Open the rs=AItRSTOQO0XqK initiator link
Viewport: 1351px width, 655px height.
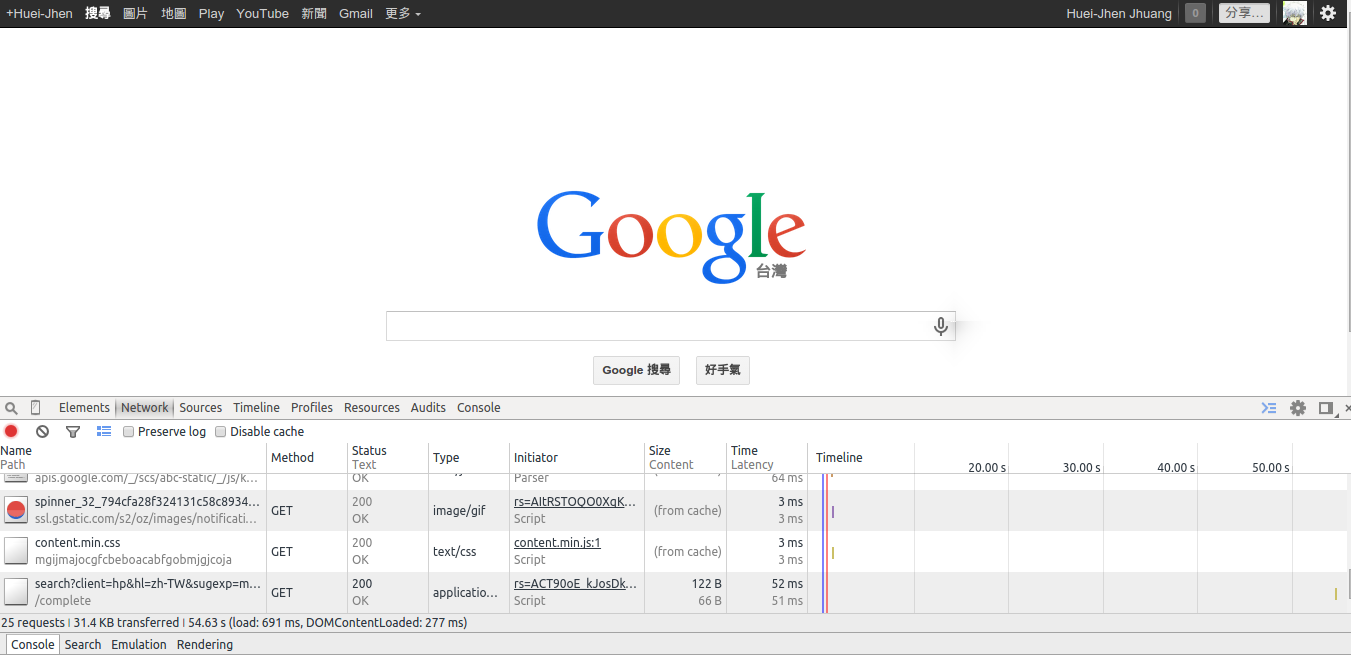pos(575,502)
